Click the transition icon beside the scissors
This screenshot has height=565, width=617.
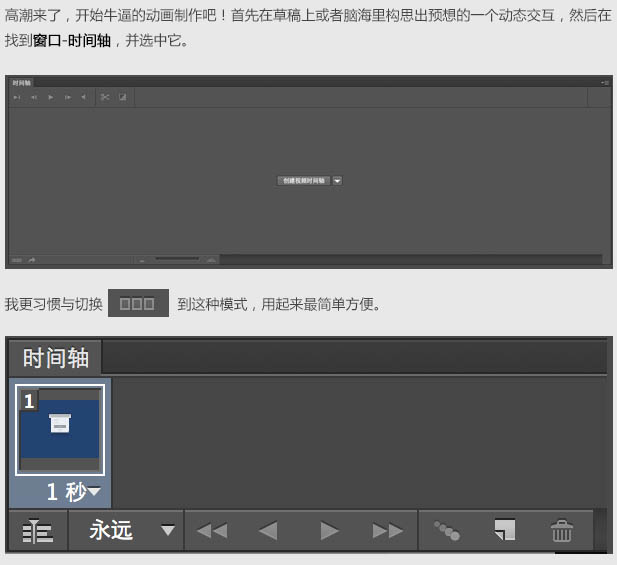pos(123,97)
